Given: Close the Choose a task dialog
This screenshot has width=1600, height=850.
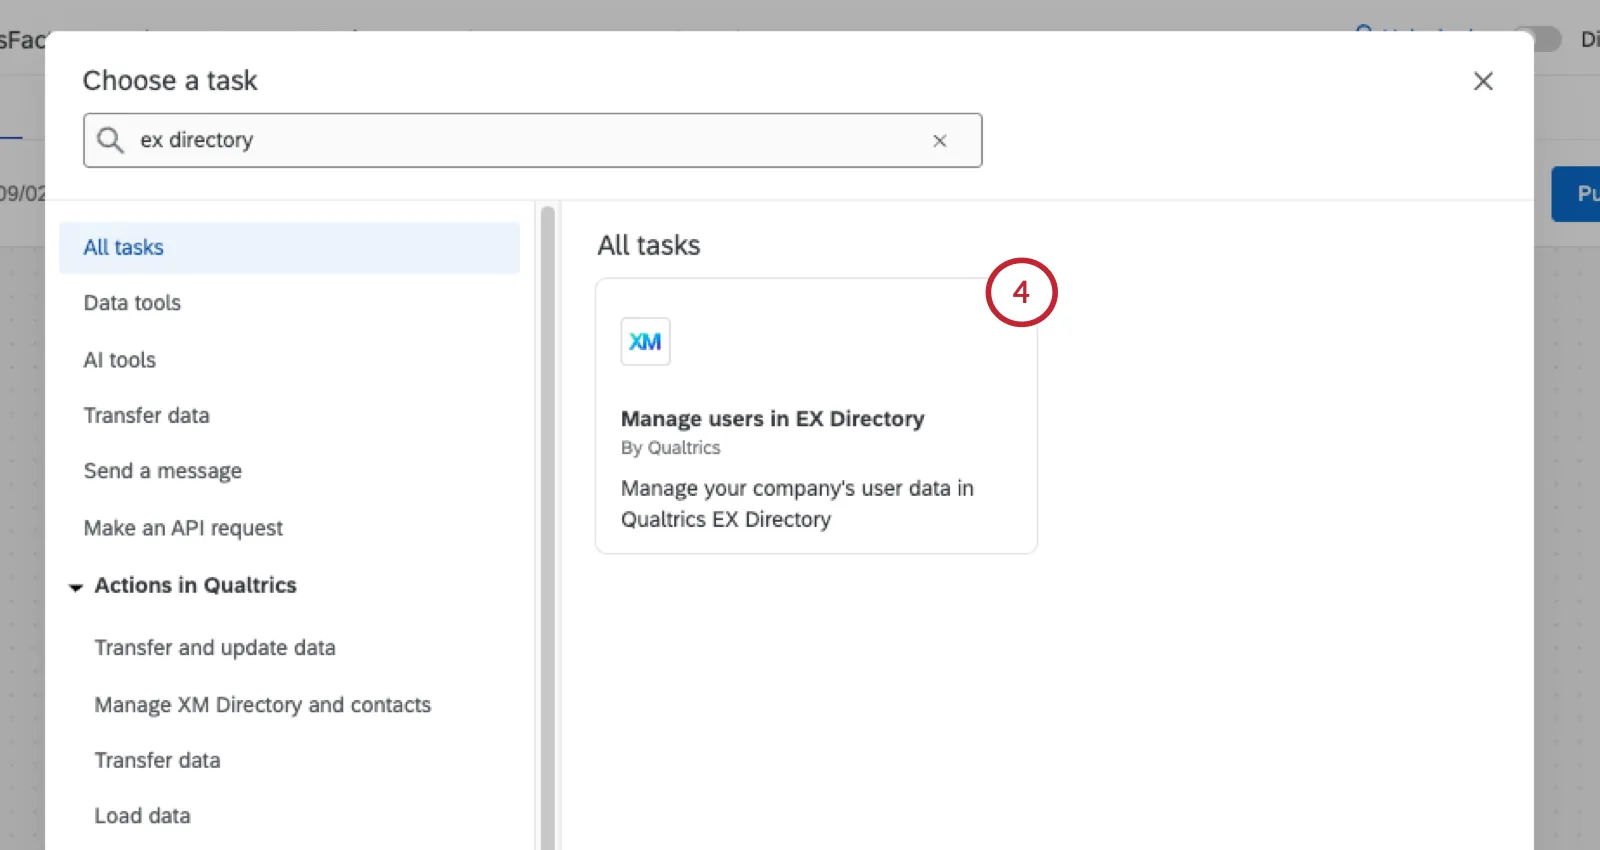Looking at the screenshot, I should click(x=1483, y=81).
